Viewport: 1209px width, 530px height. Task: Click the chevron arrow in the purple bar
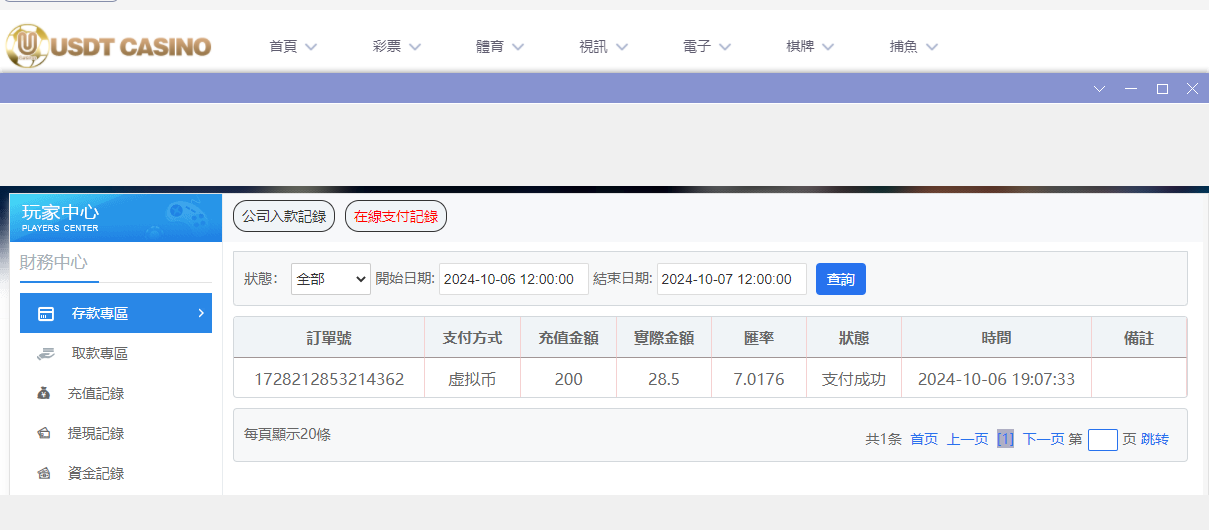1100,89
